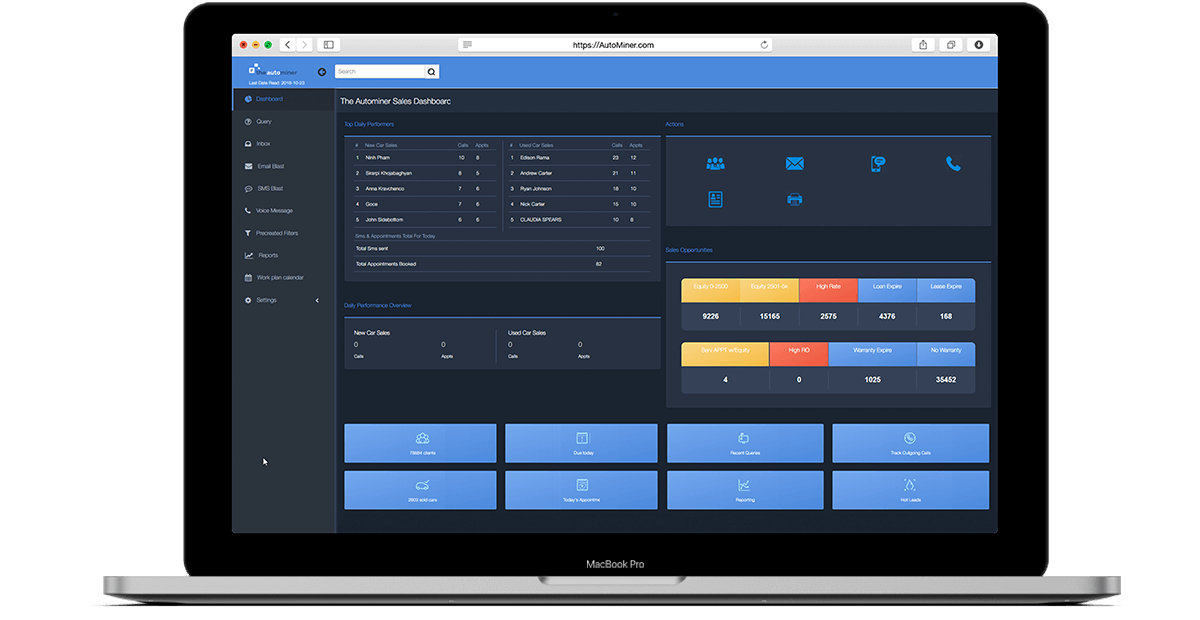The height and width of the screenshot is (620, 1200).
Task: Select the High RO opportunity header
Action: coord(799,354)
